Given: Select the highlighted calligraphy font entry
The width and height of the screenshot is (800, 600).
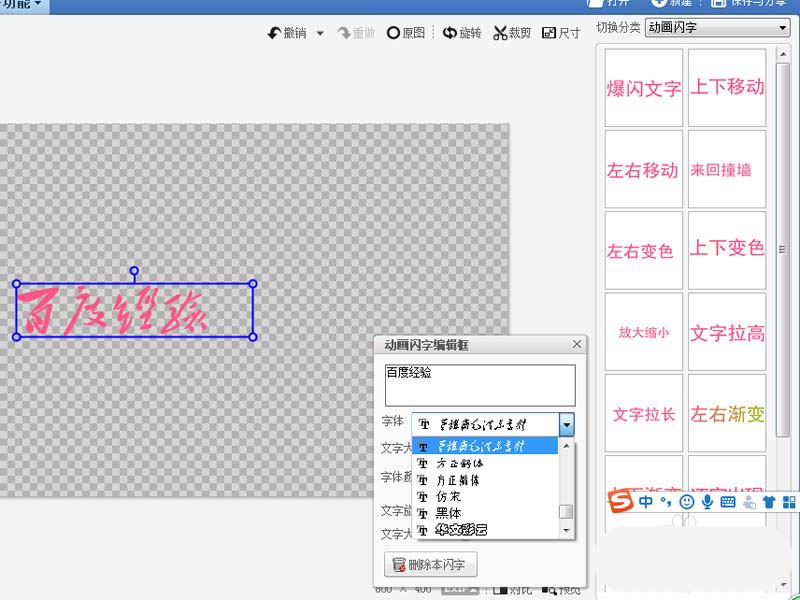Looking at the screenshot, I should pyautogui.click(x=485, y=446).
